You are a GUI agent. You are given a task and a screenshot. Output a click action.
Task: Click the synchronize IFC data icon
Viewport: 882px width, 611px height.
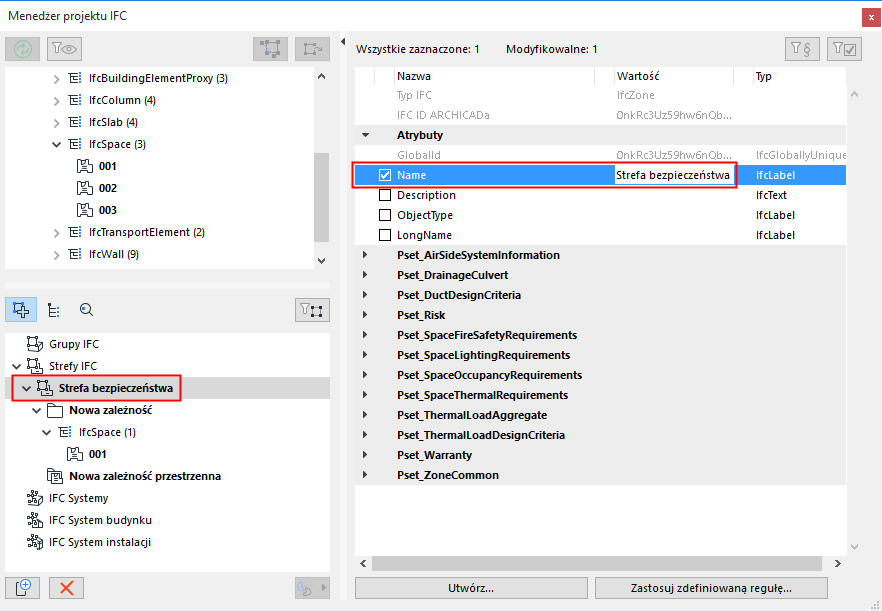pos(22,48)
